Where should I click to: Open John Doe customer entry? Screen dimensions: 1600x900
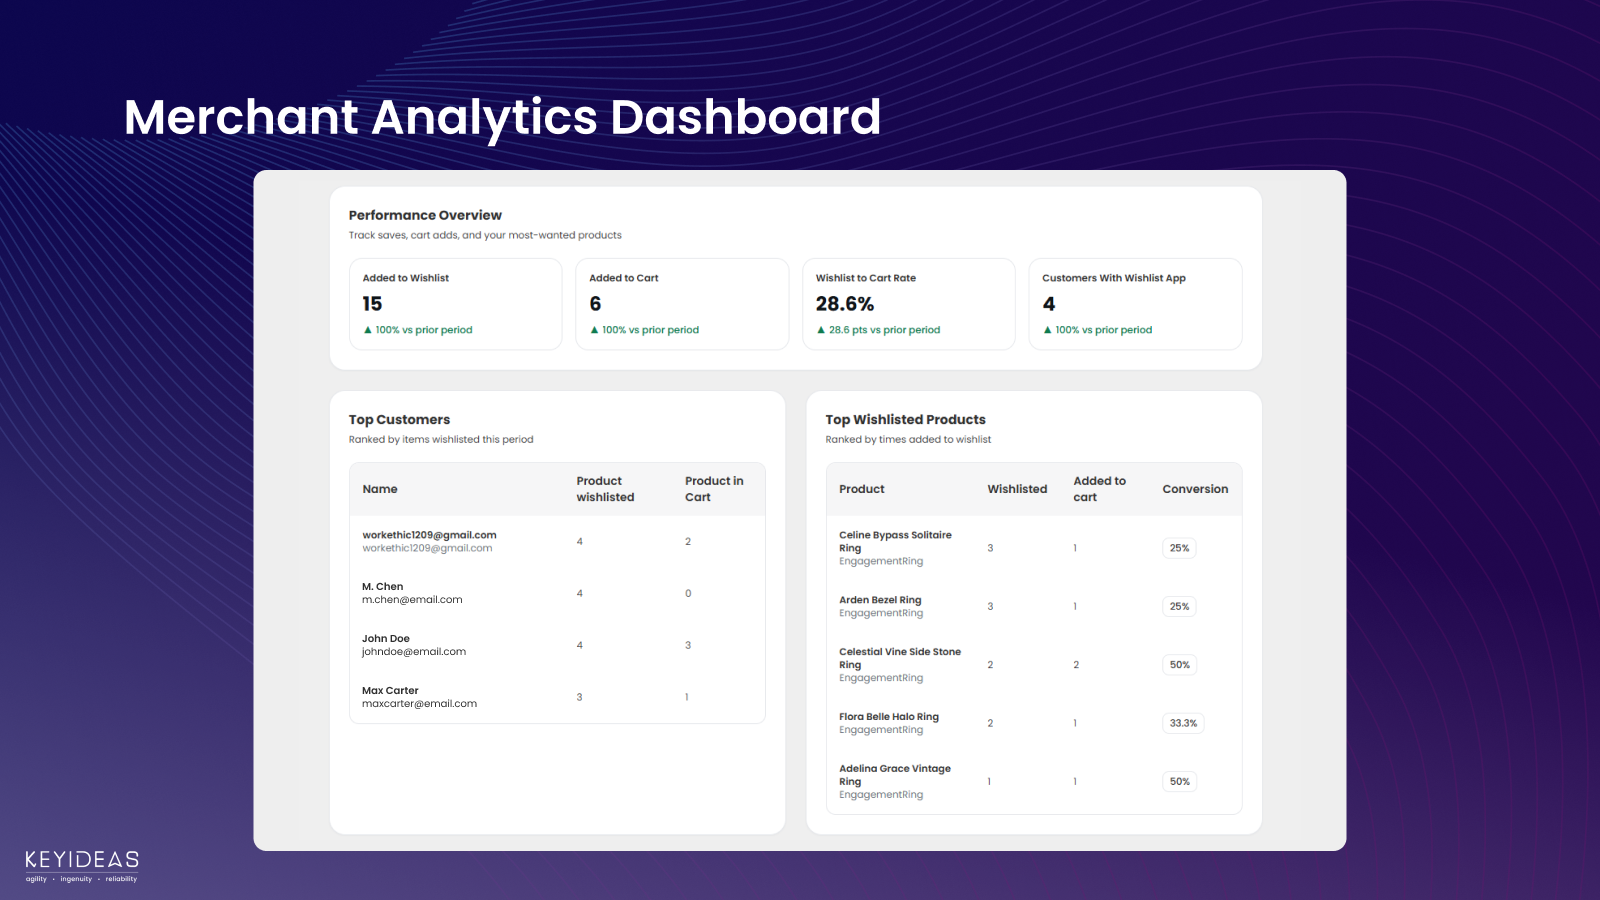tap(557, 645)
